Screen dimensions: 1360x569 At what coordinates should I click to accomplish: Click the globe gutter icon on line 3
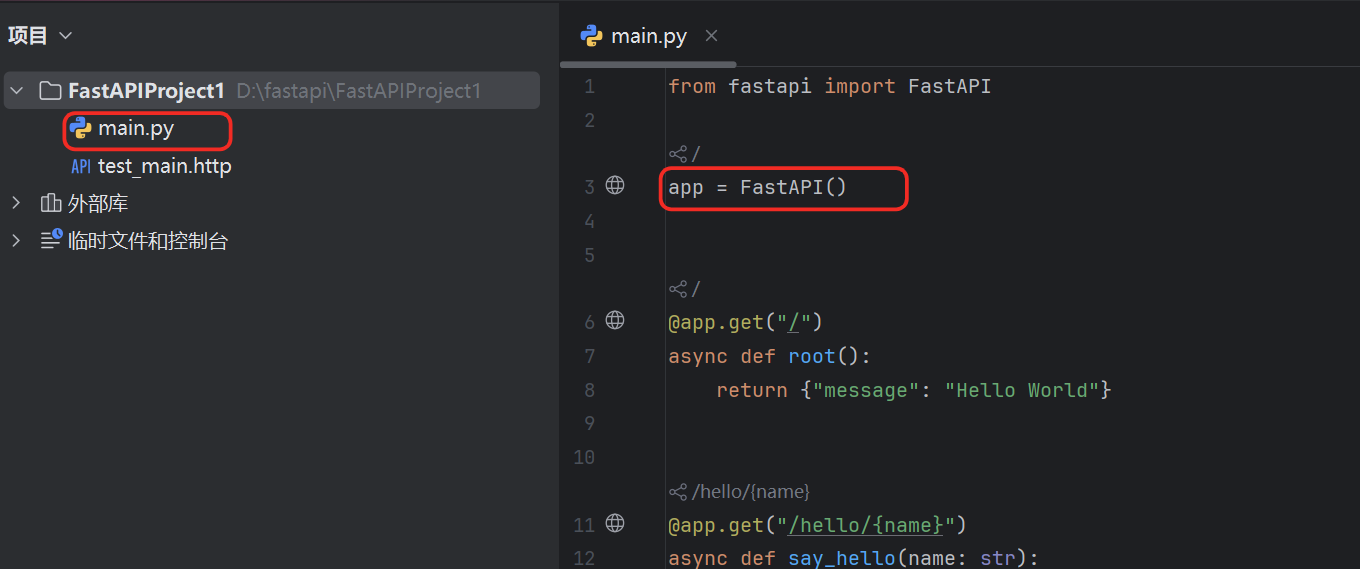coord(616,185)
